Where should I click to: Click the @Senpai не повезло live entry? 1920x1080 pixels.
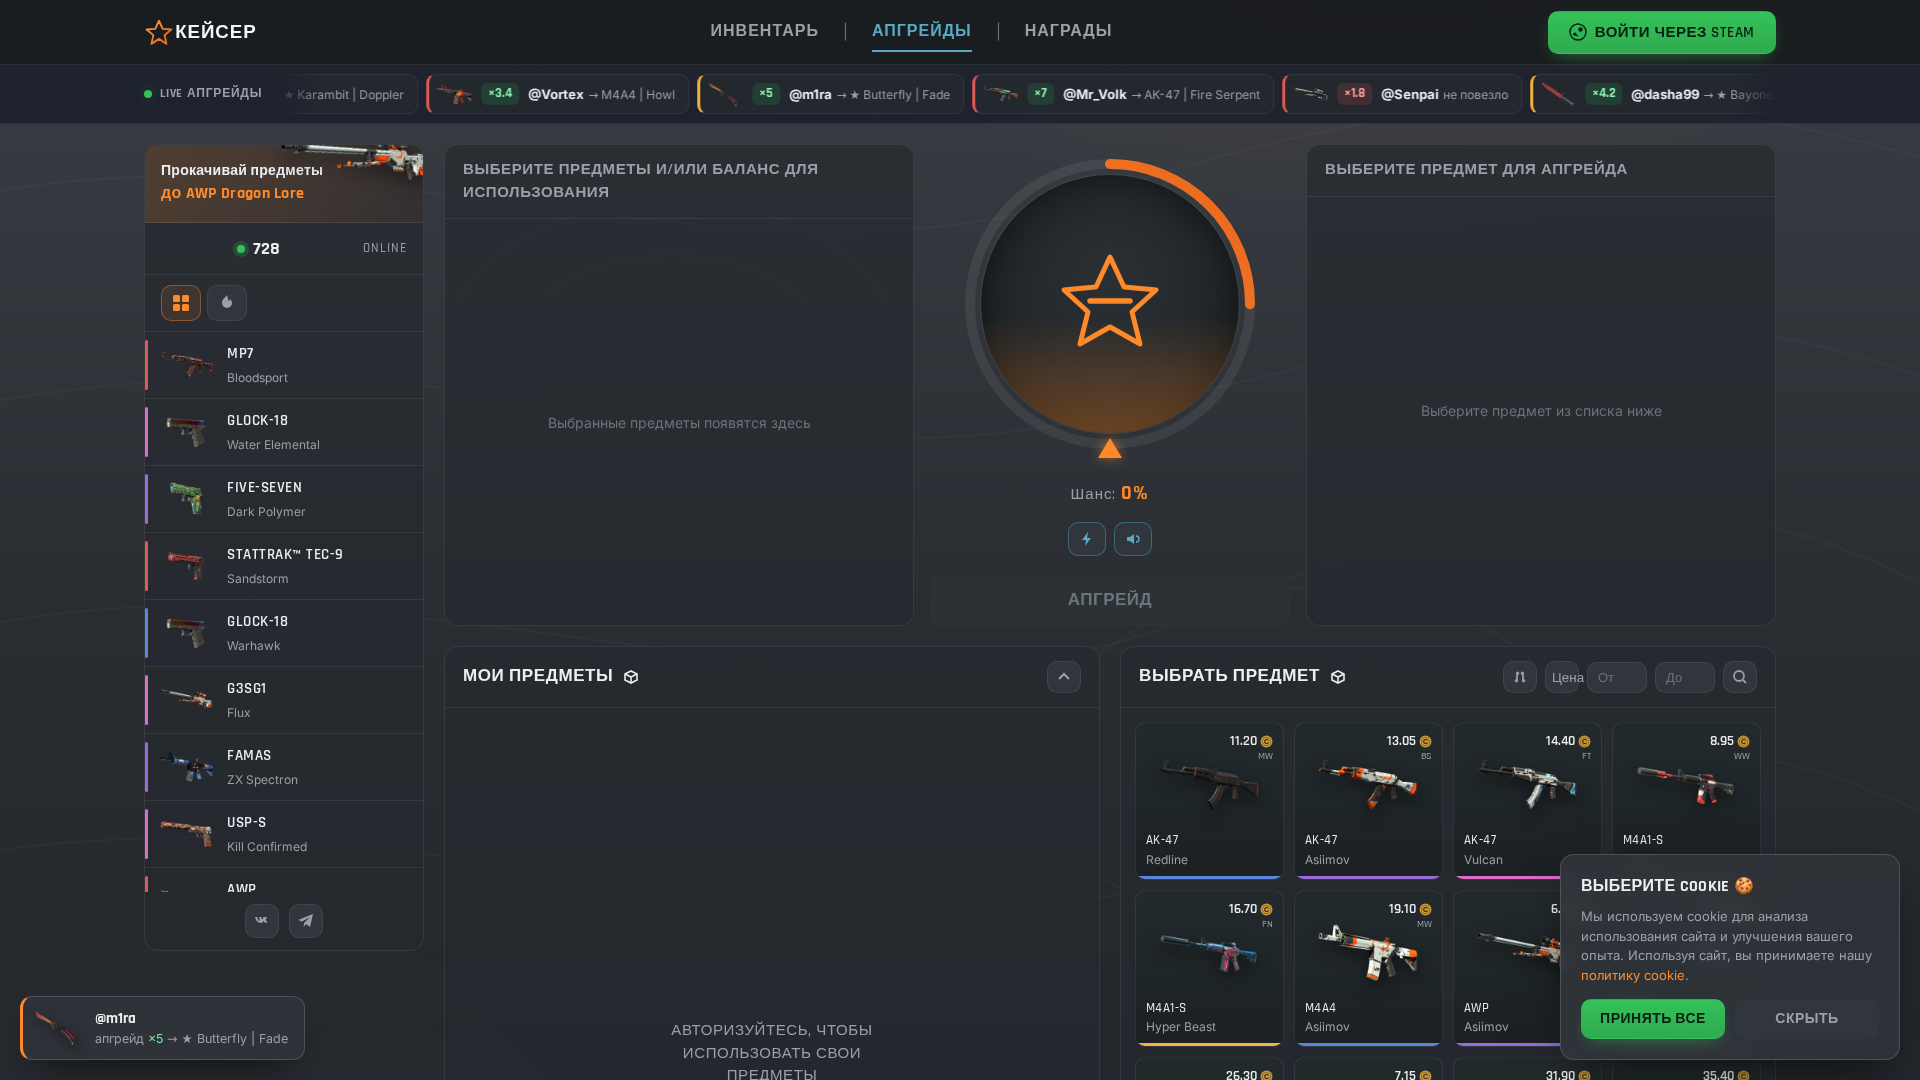pos(1402,94)
